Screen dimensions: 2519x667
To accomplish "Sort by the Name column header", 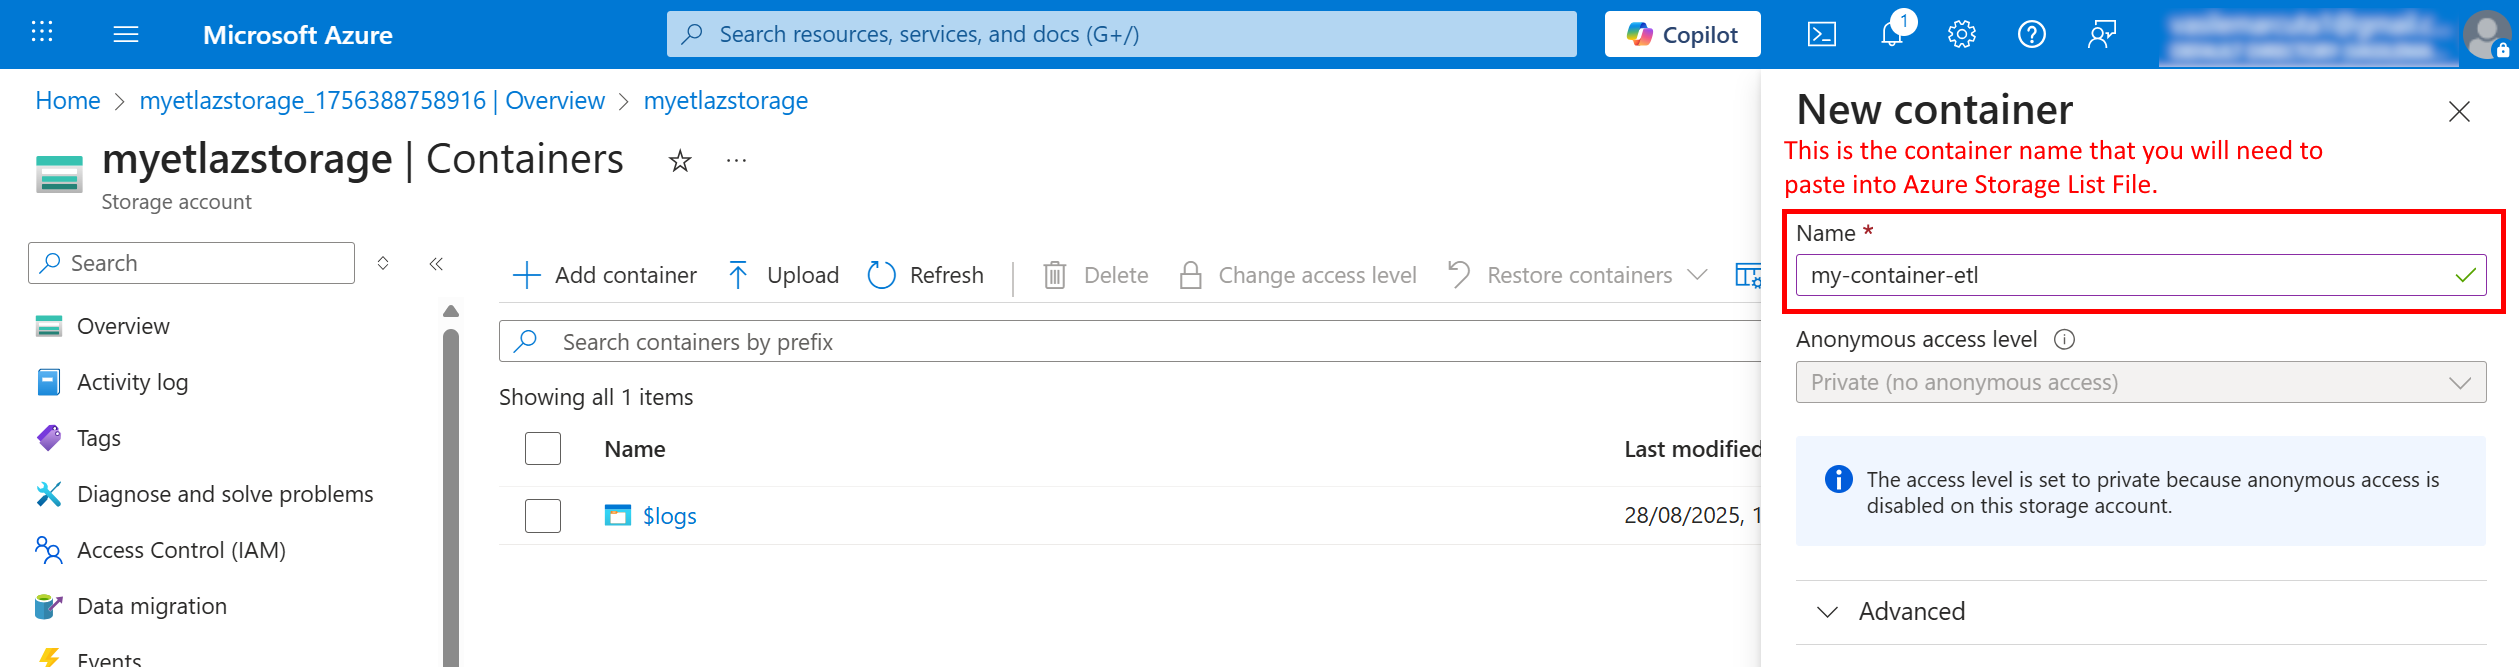I will click(x=635, y=450).
